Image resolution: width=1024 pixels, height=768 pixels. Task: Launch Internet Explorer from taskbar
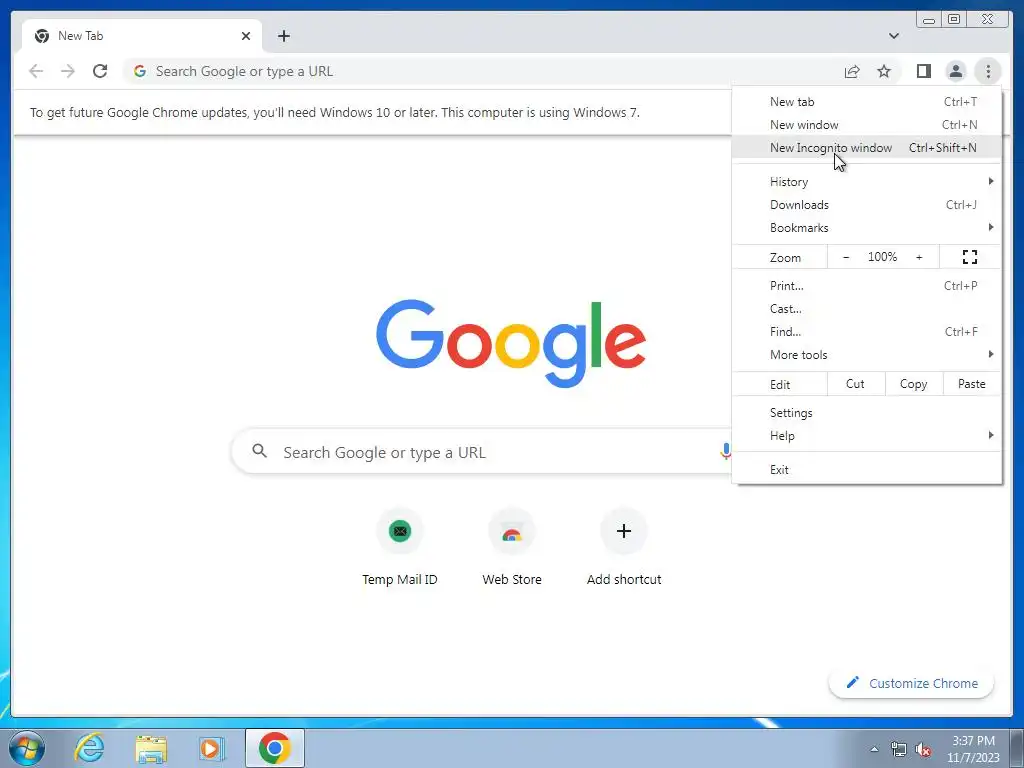click(x=89, y=748)
